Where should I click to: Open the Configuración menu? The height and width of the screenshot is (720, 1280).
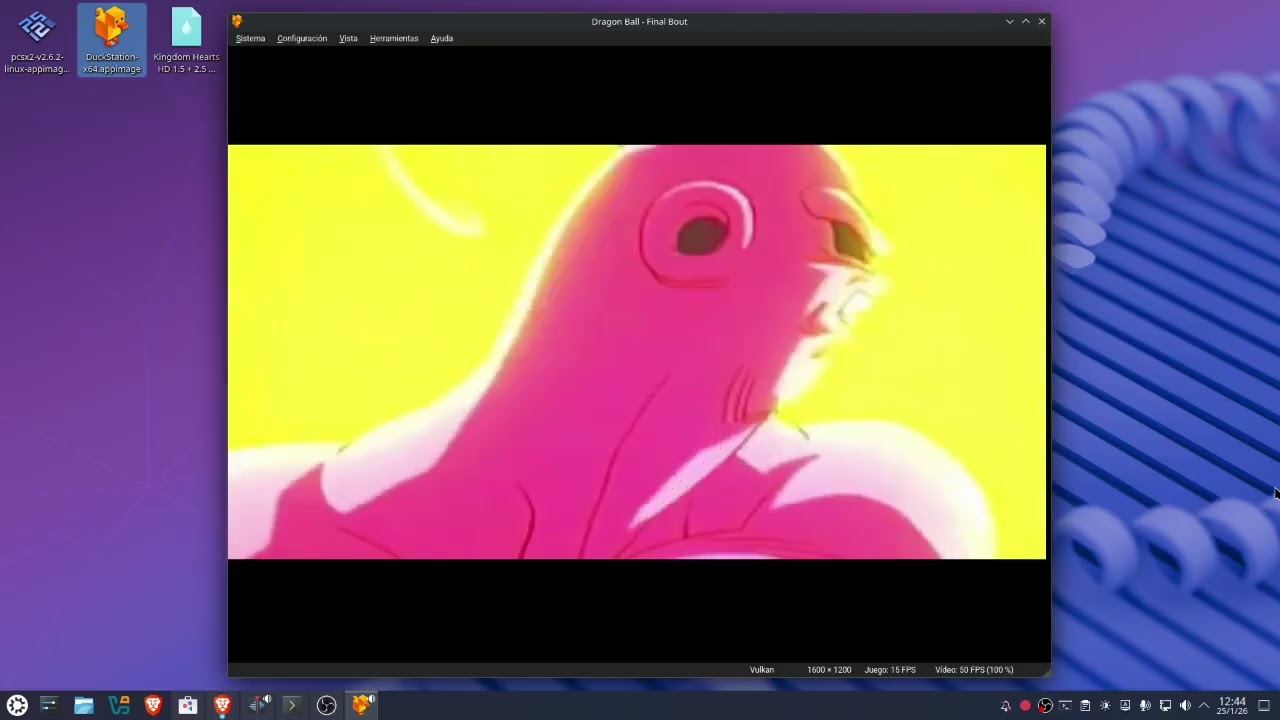302,38
